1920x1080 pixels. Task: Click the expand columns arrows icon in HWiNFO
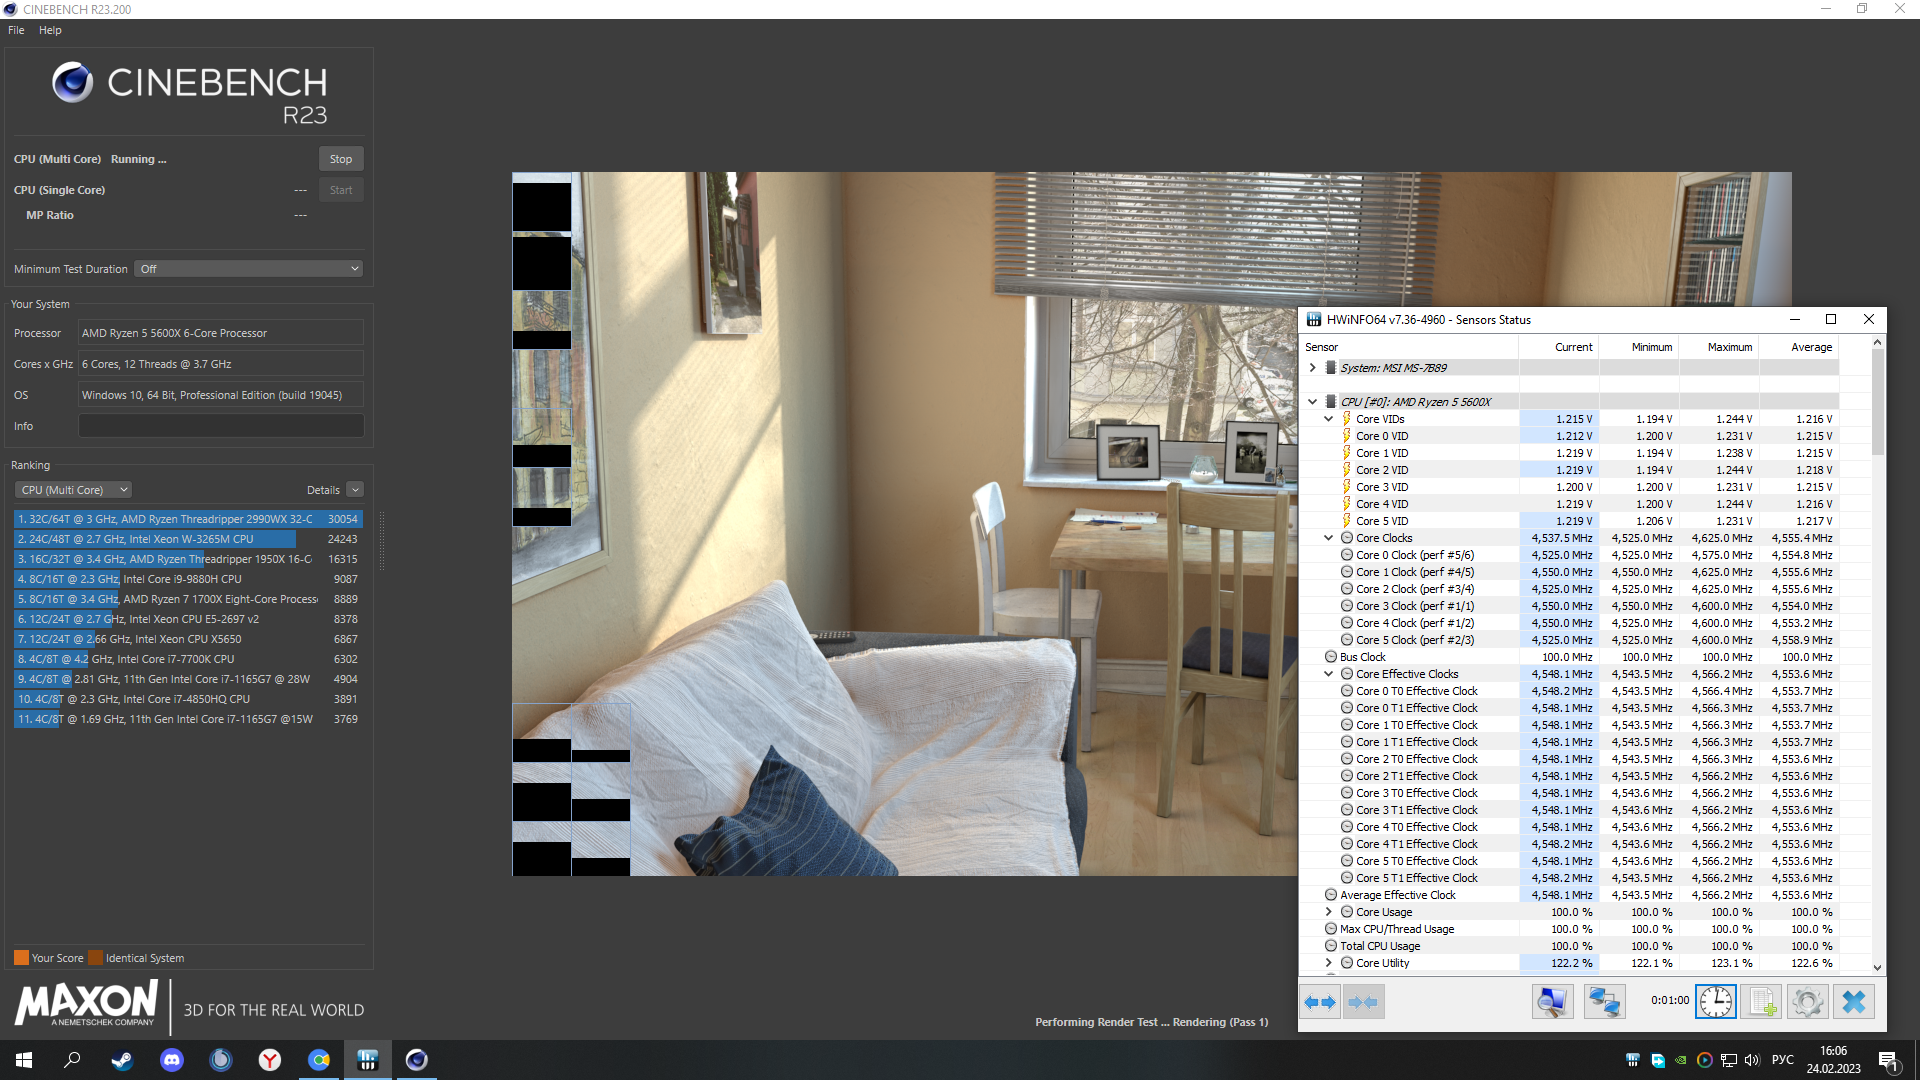click(1320, 1002)
